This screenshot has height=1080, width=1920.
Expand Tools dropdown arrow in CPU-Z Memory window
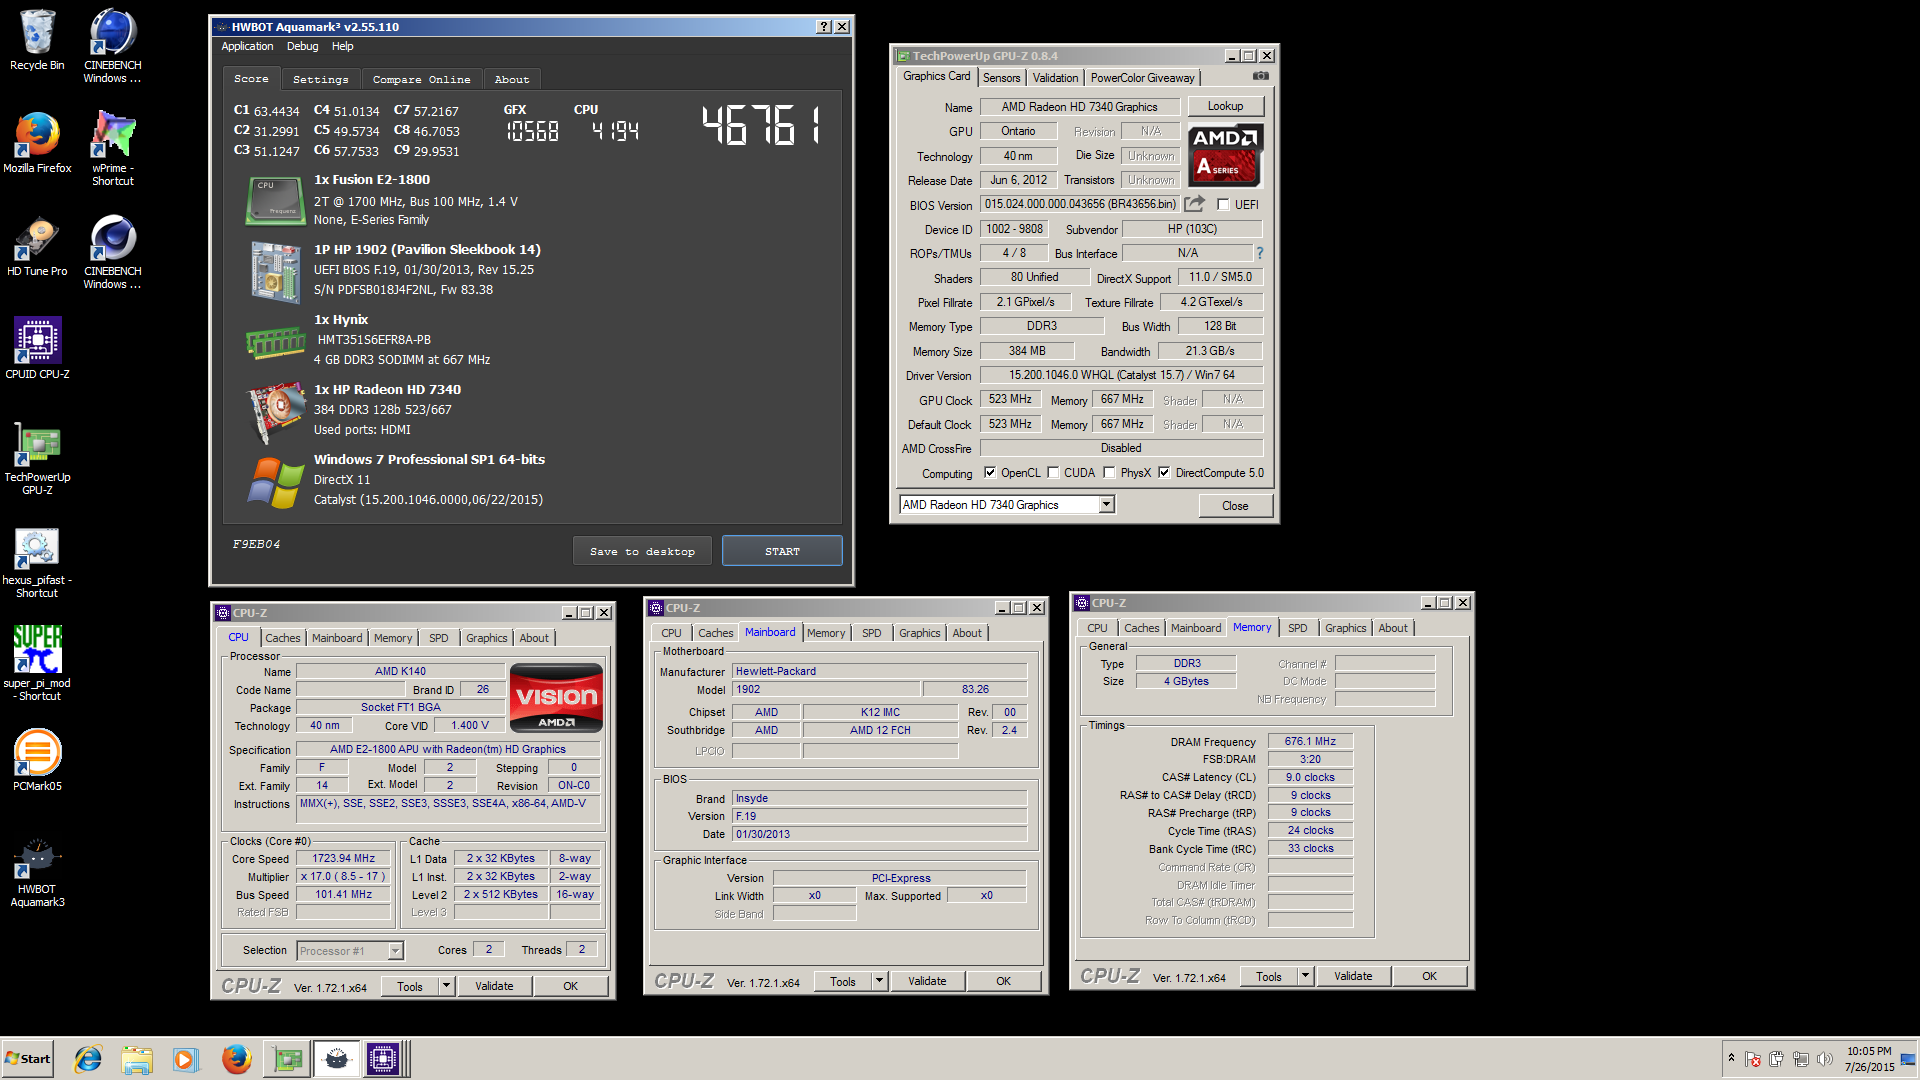click(x=1305, y=976)
